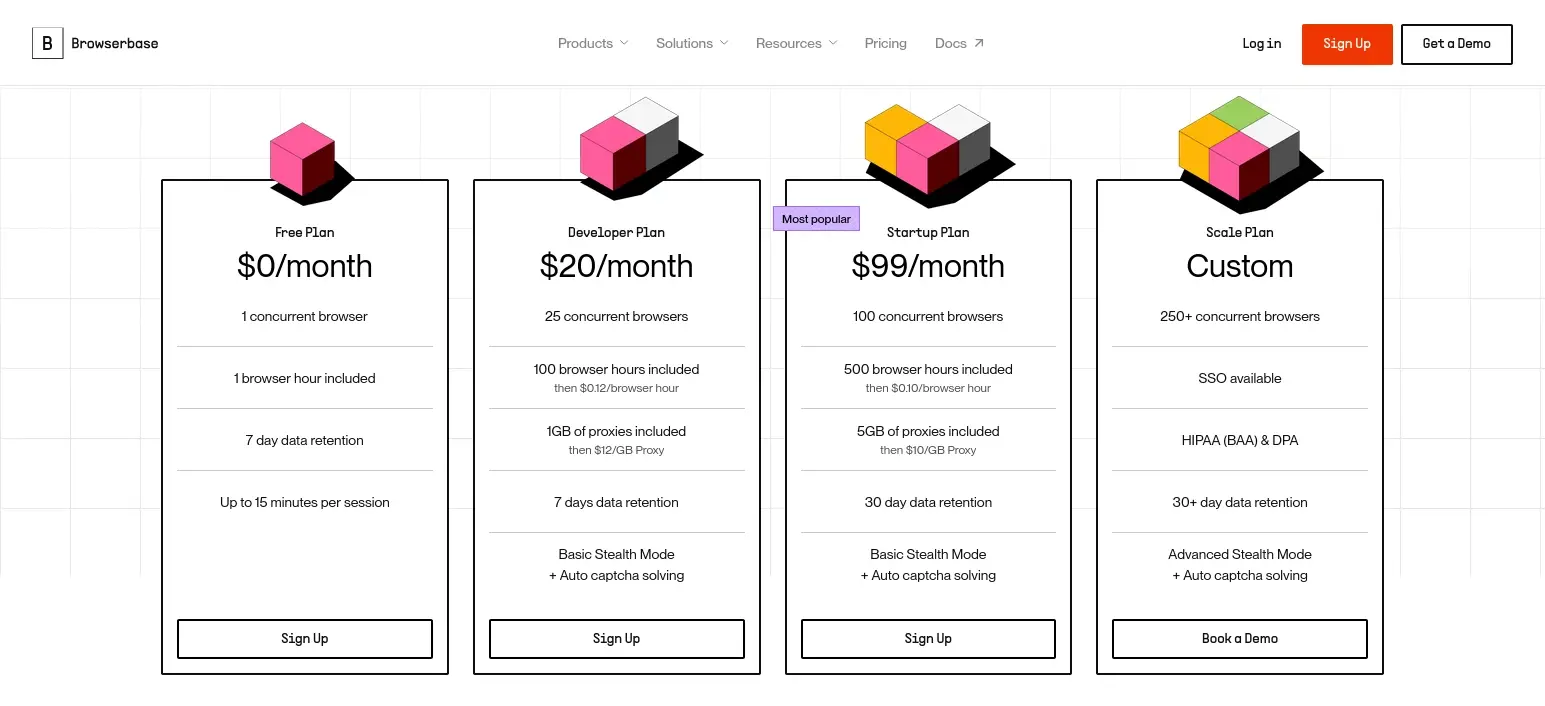Image resolution: width=1545 pixels, height=706 pixels.
Task: Expand the Products dropdown menu
Action: coord(593,43)
